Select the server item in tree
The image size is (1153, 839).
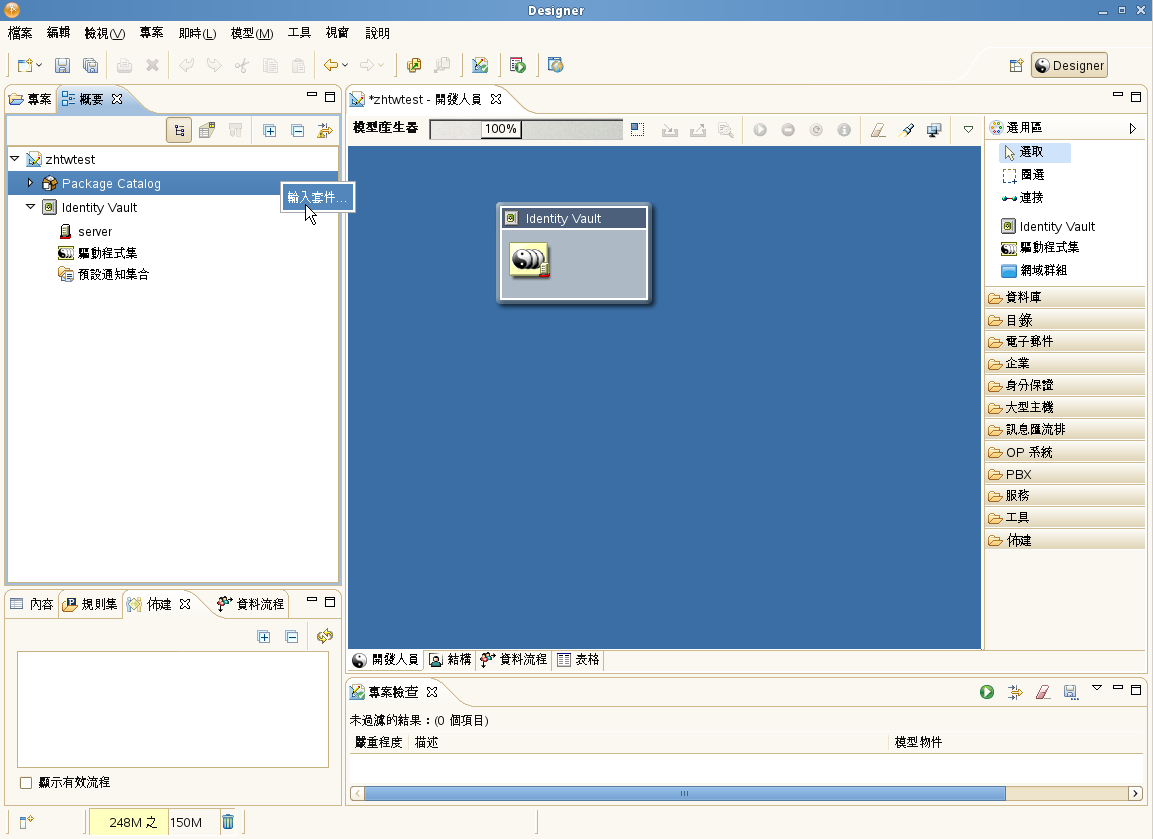[x=95, y=232]
